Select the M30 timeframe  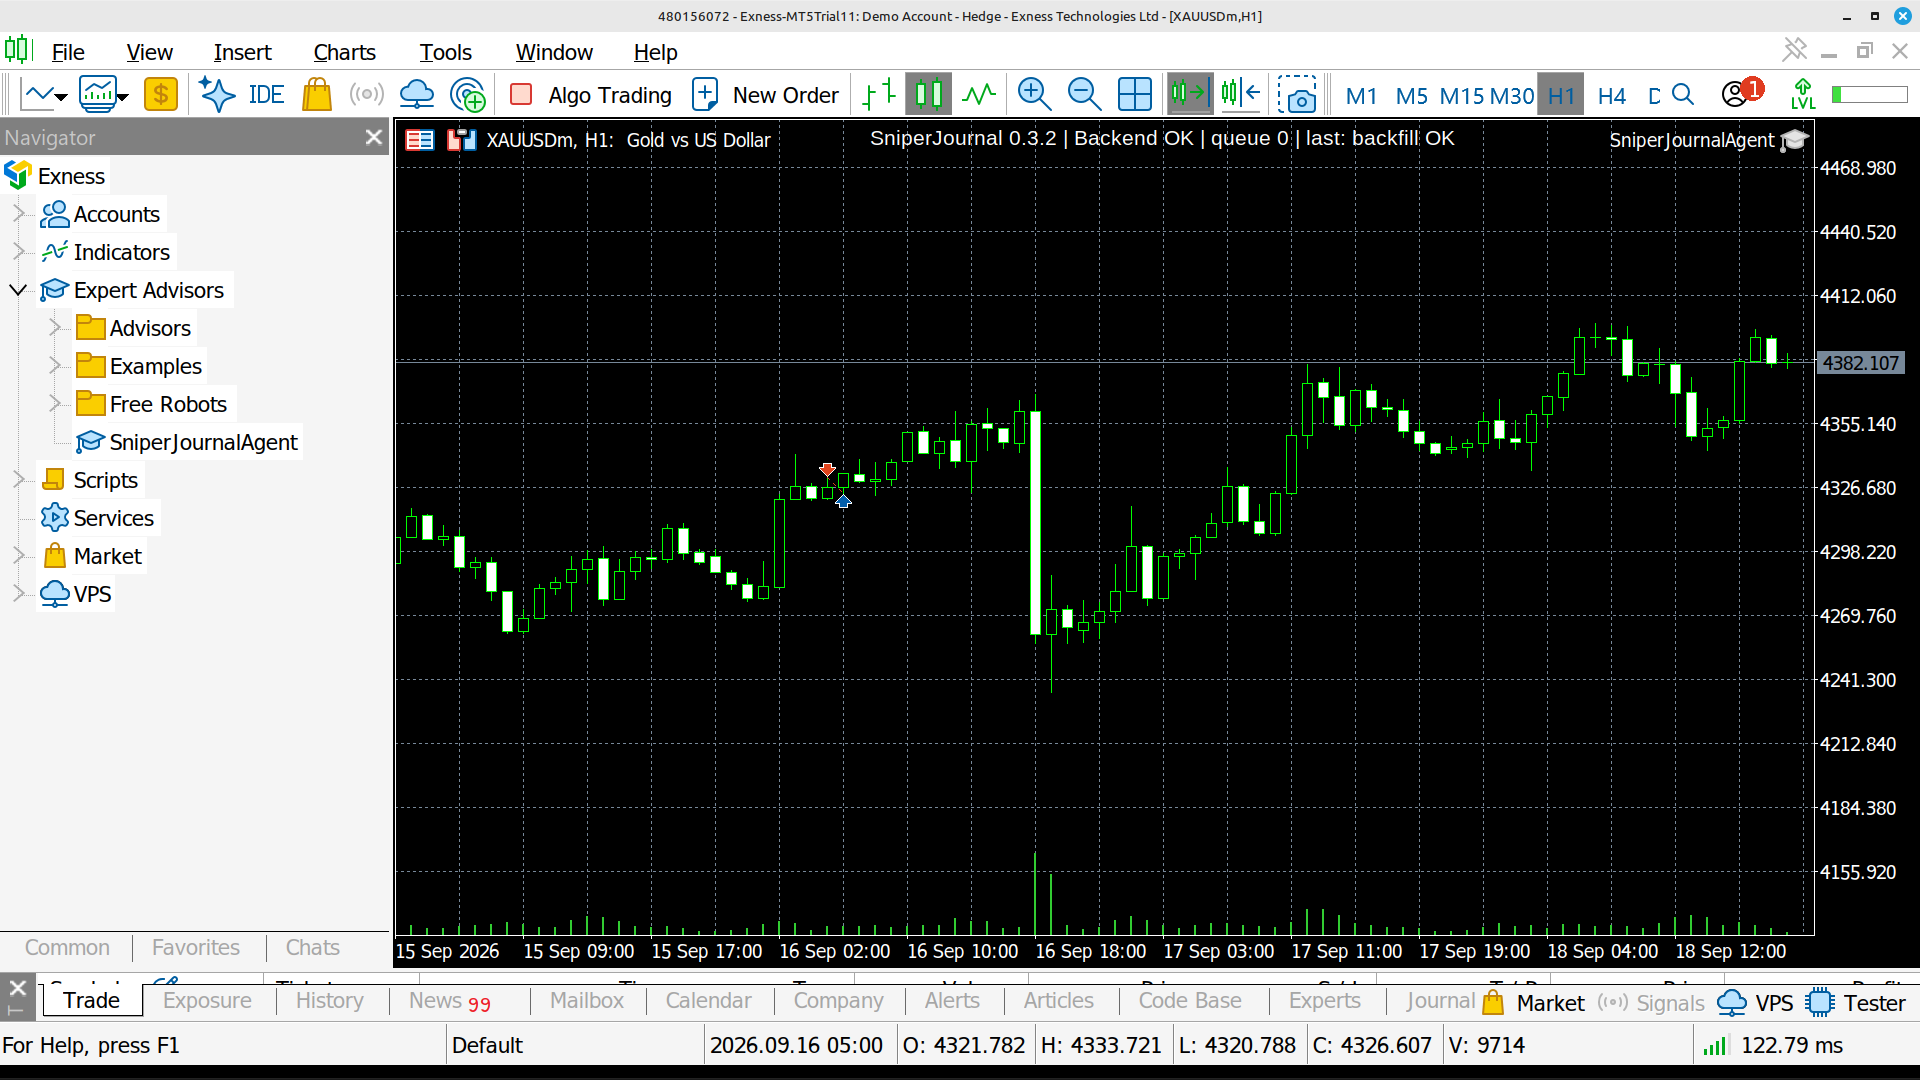(x=1512, y=96)
